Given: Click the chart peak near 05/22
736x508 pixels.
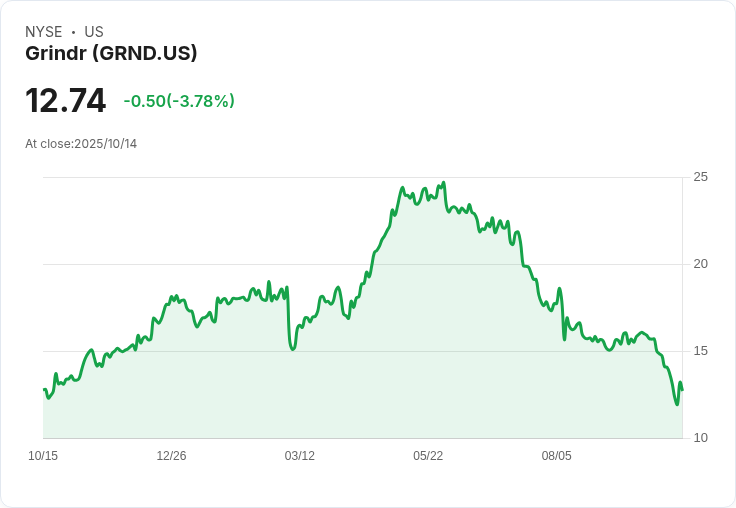Looking at the screenshot, I should tap(444, 183).
